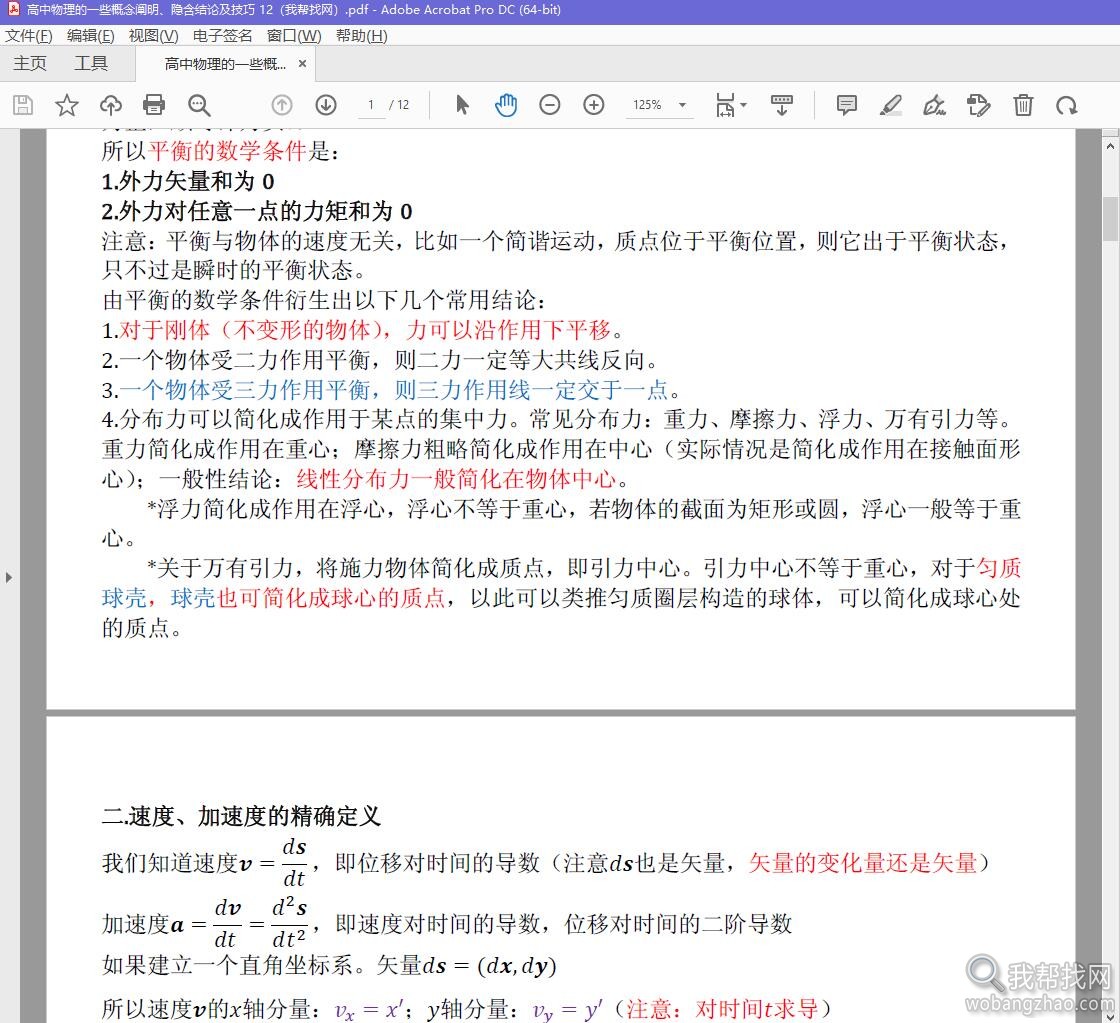Delete with the trash can icon

[x=1023, y=105]
